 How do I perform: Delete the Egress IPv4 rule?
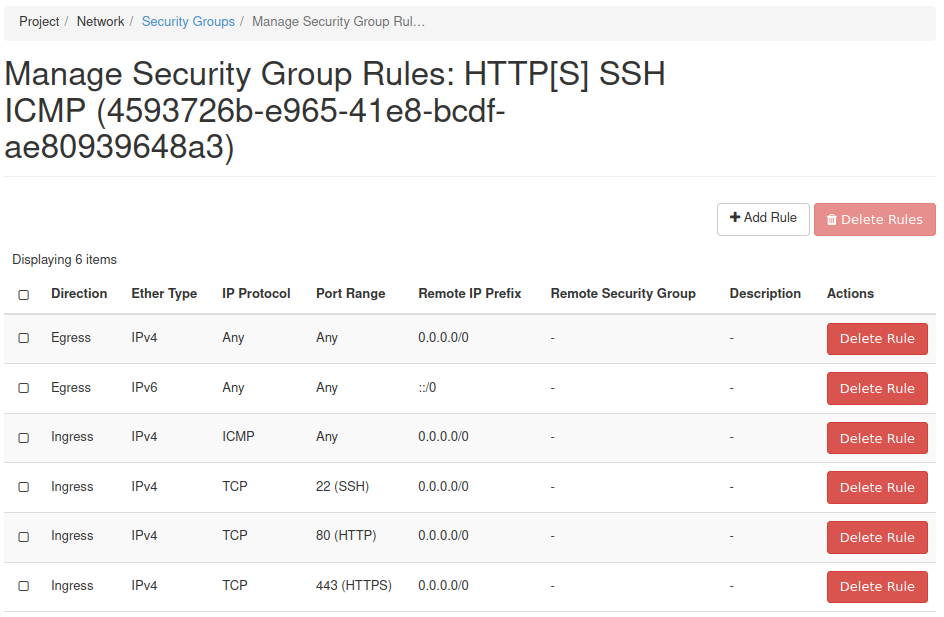point(876,339)
